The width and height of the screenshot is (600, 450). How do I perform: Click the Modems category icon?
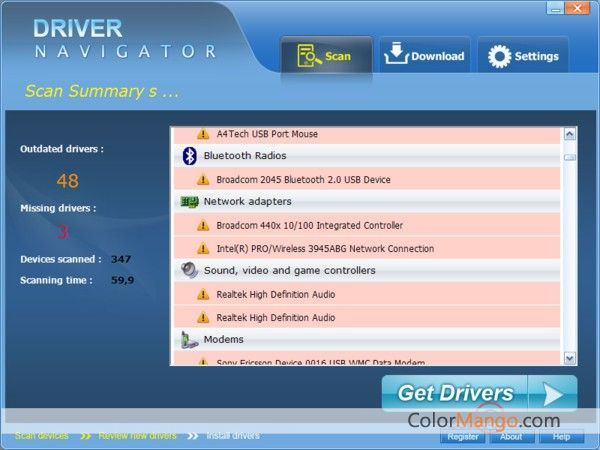pos(189,340)
